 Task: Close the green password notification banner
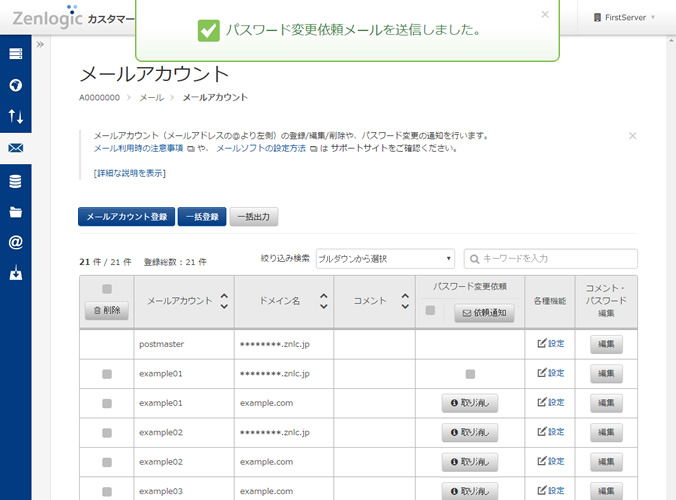point(545,14)
